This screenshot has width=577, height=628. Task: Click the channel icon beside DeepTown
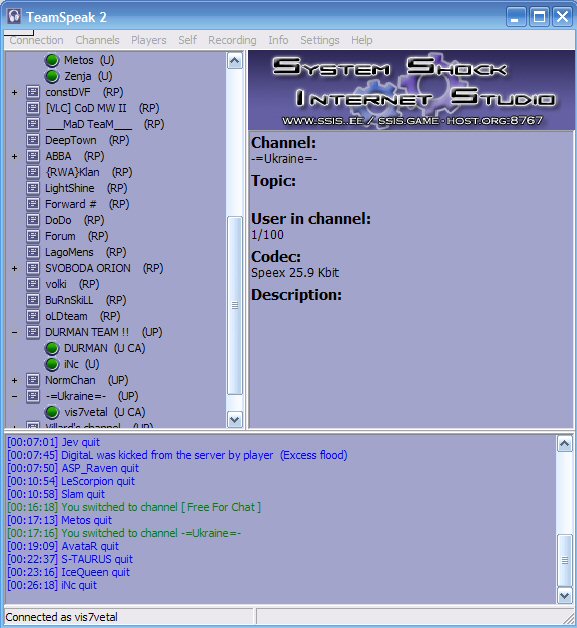33,140
